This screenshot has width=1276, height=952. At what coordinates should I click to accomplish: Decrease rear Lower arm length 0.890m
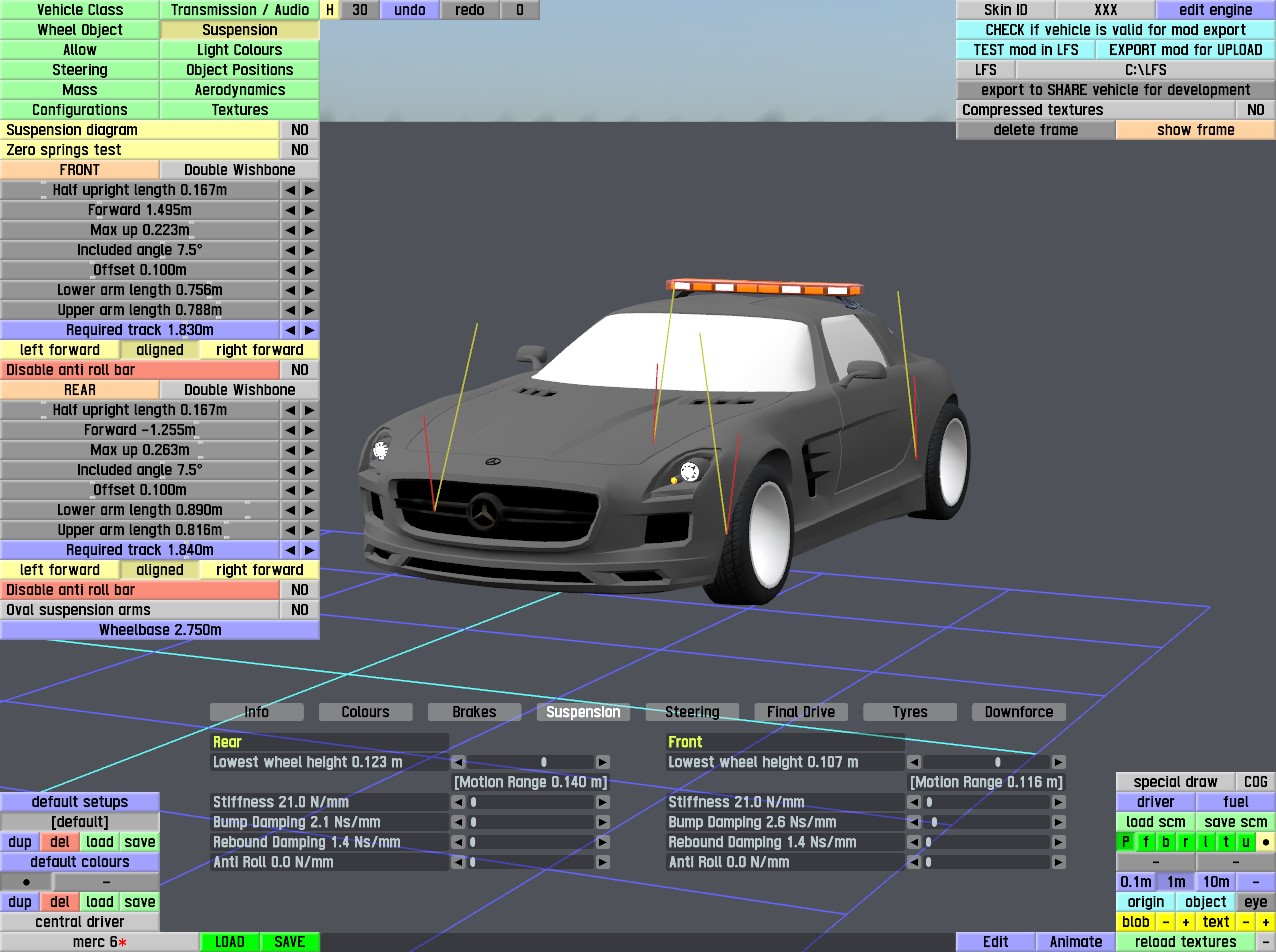tap(290, 510)
